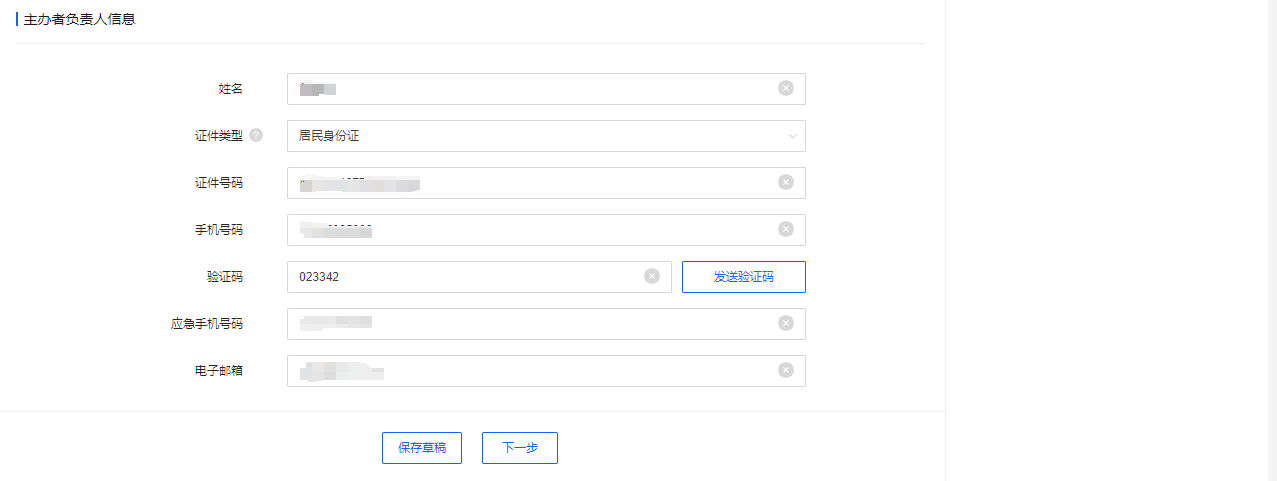Clear the 应急手机号码 field with its X icon
This screenshot has height=481, width=1277.
coord(786,323)
